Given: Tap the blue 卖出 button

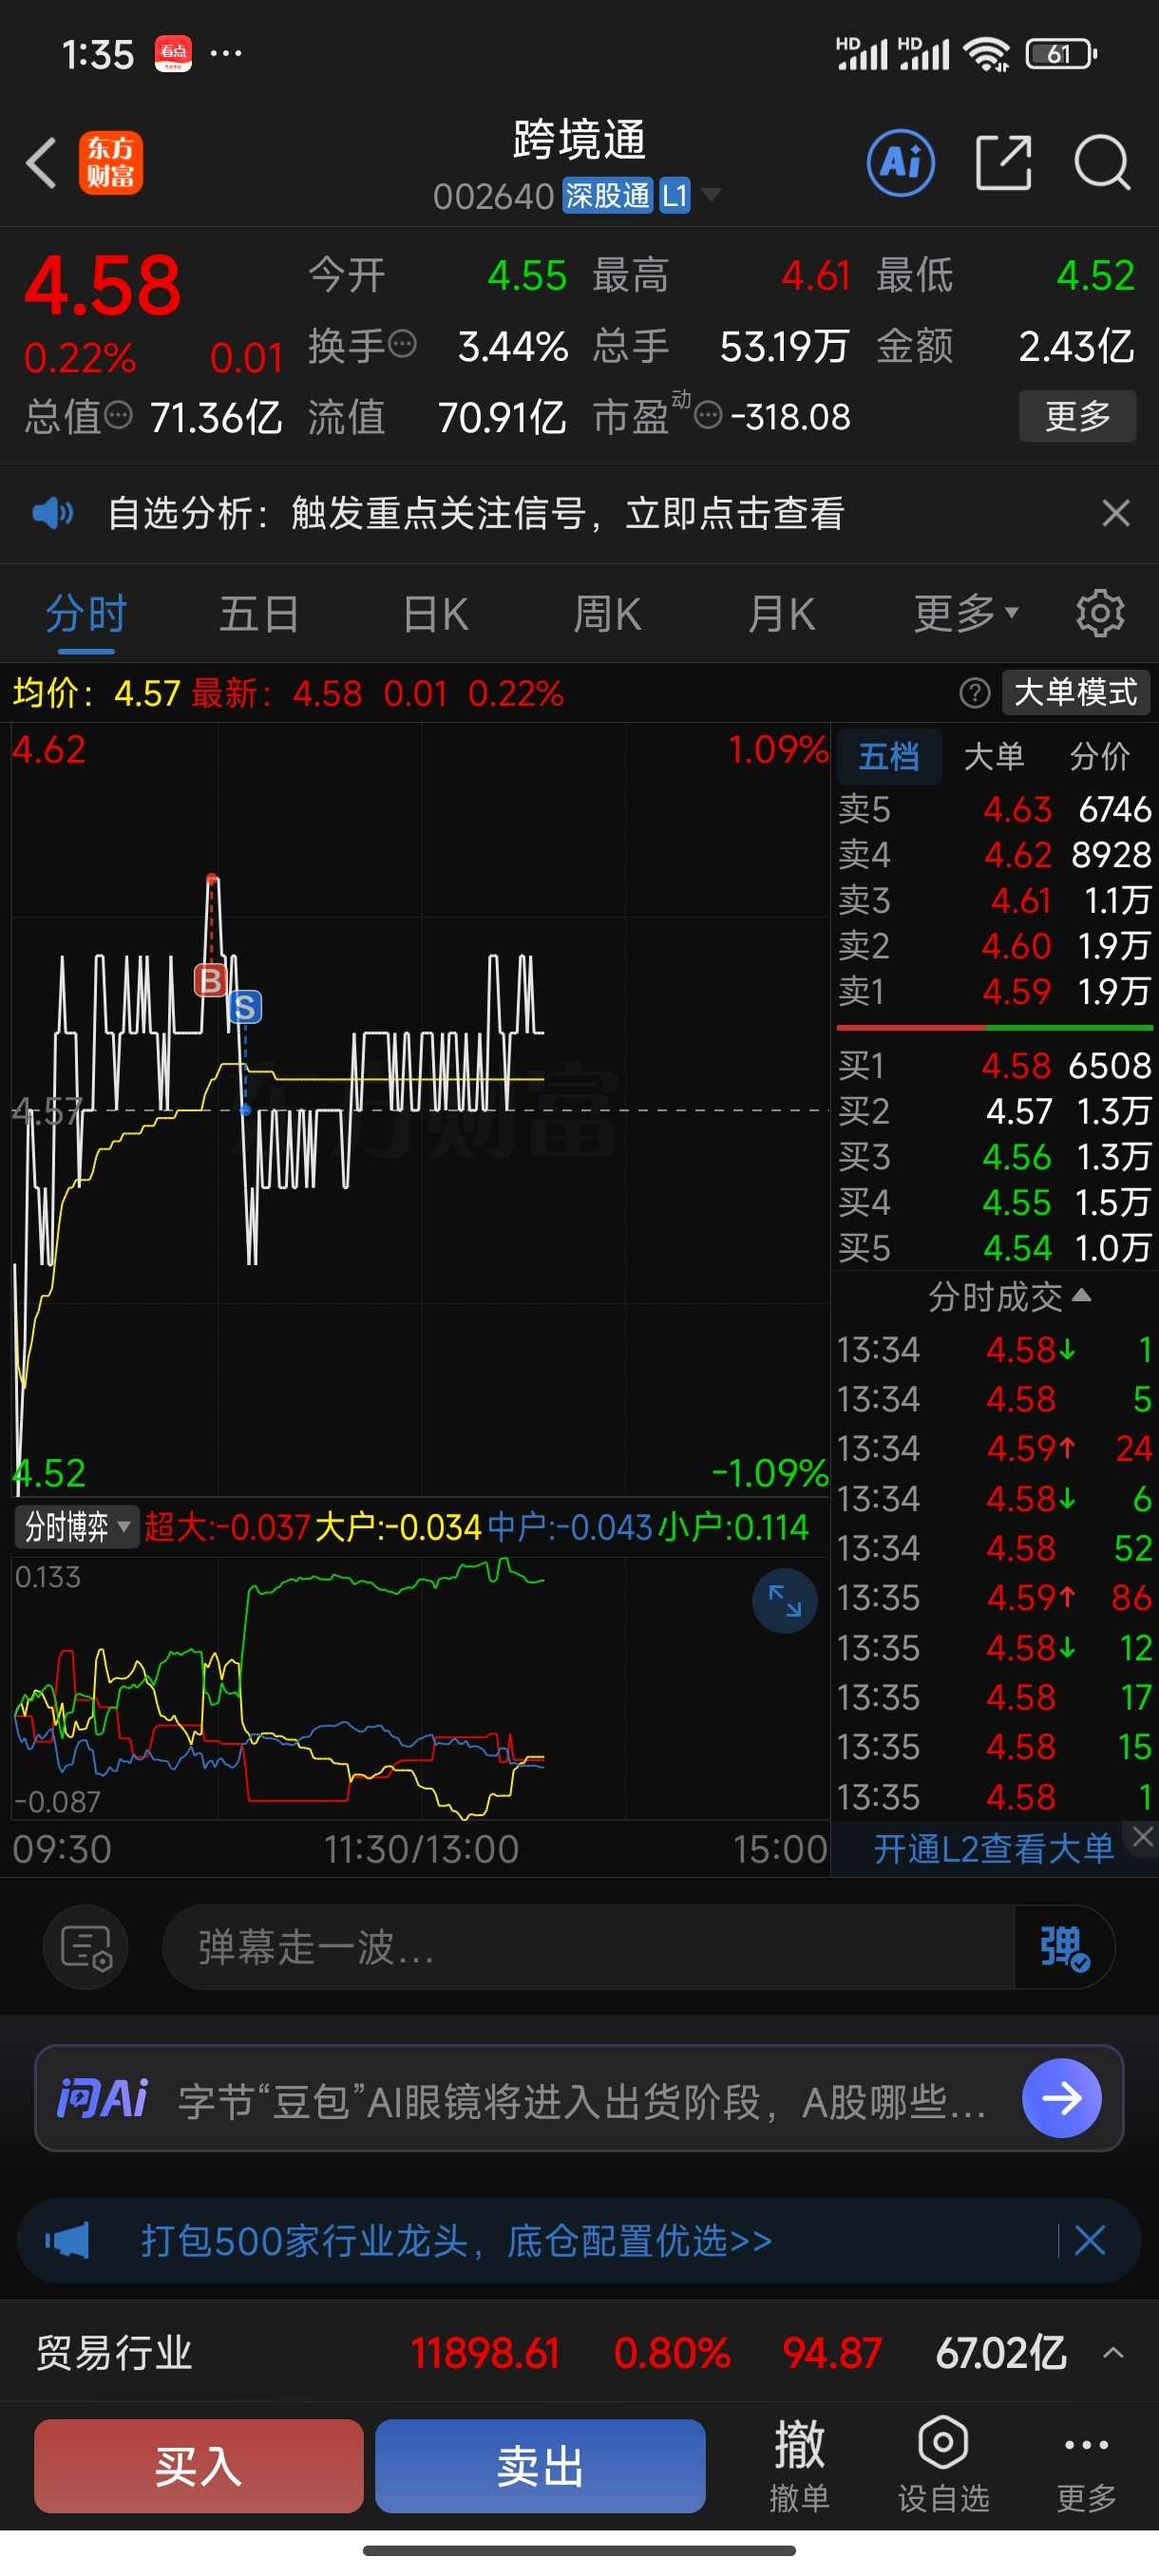Looking at the screenshot, I should pos(540,2465).
